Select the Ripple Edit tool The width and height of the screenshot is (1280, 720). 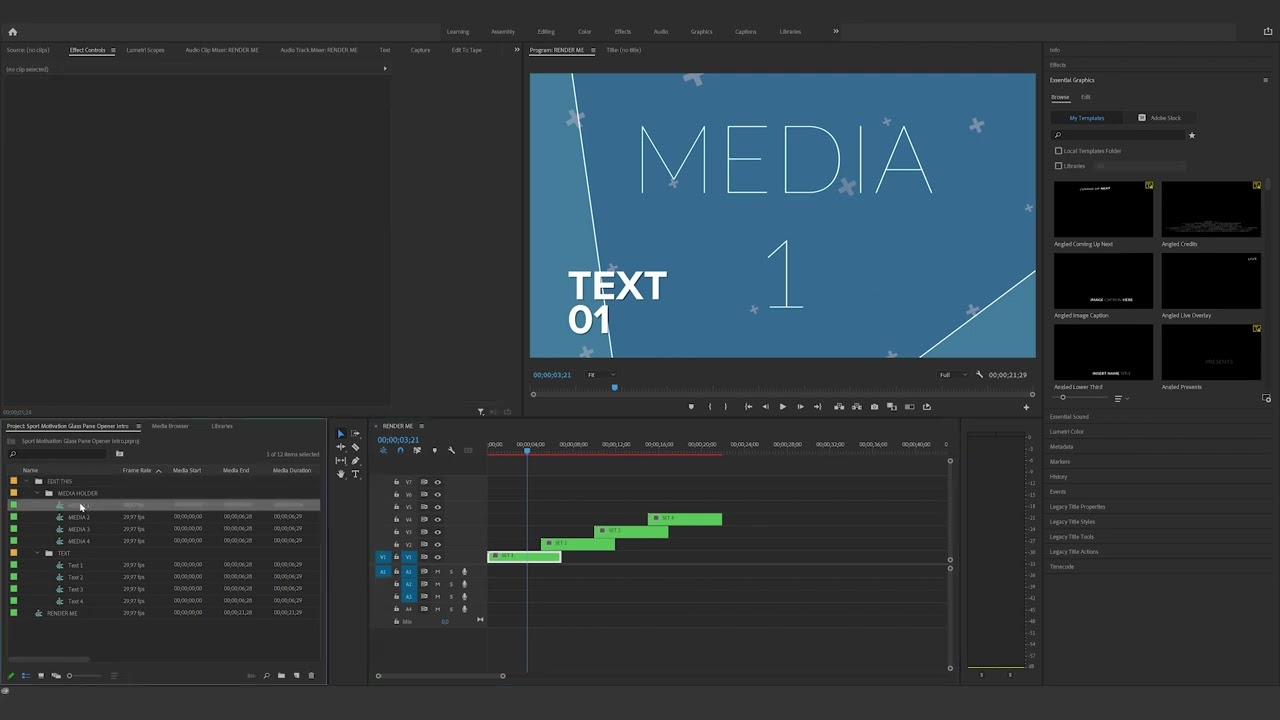pyautogui.click(x=340, y=447)
